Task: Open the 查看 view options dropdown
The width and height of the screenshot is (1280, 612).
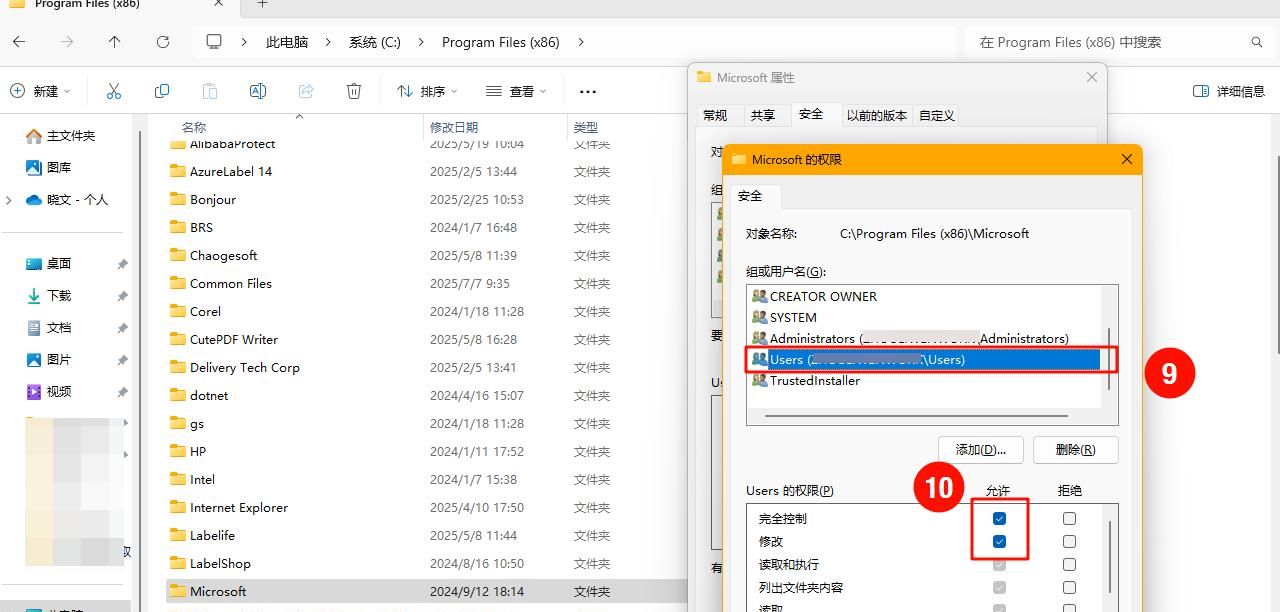Action: pyautogui.click(x=516, y=91)
